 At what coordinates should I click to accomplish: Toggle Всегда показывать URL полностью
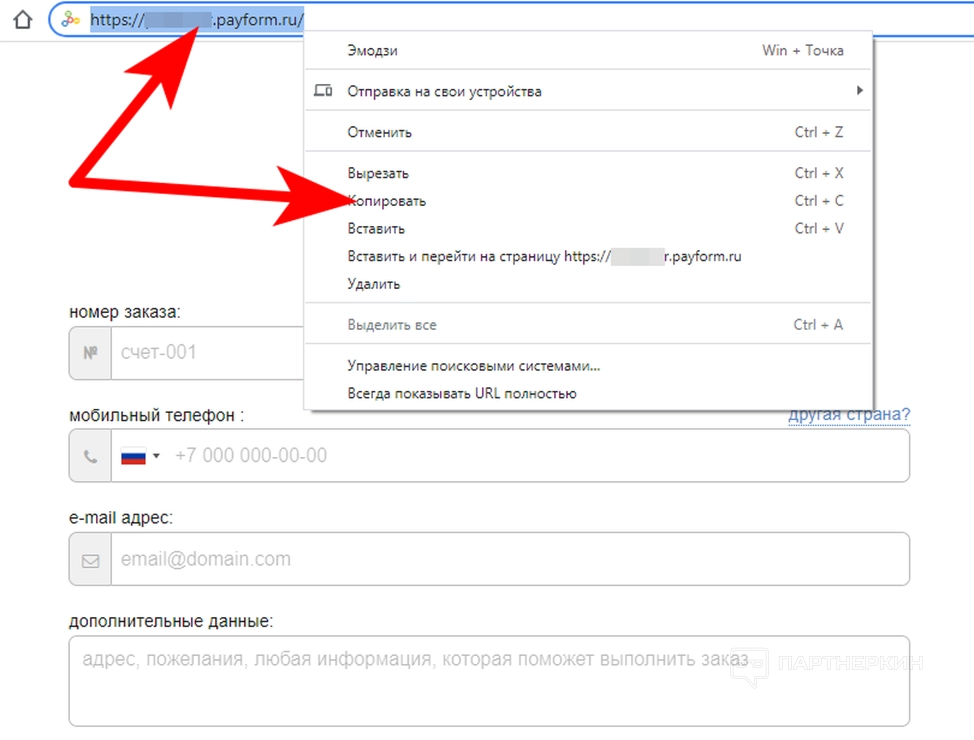[x=588, y=393]
